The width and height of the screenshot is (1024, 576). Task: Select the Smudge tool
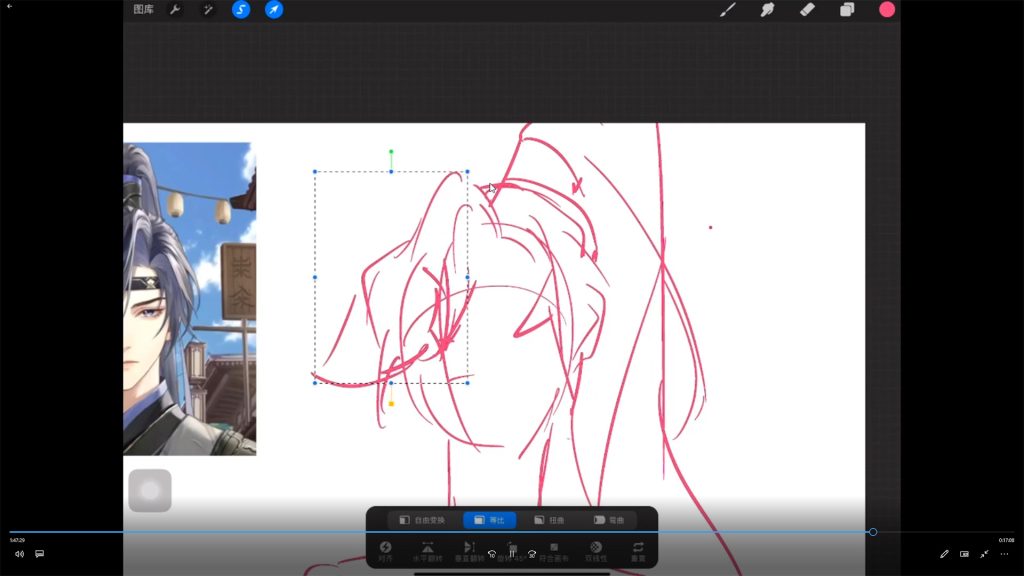tap(768, 10)
